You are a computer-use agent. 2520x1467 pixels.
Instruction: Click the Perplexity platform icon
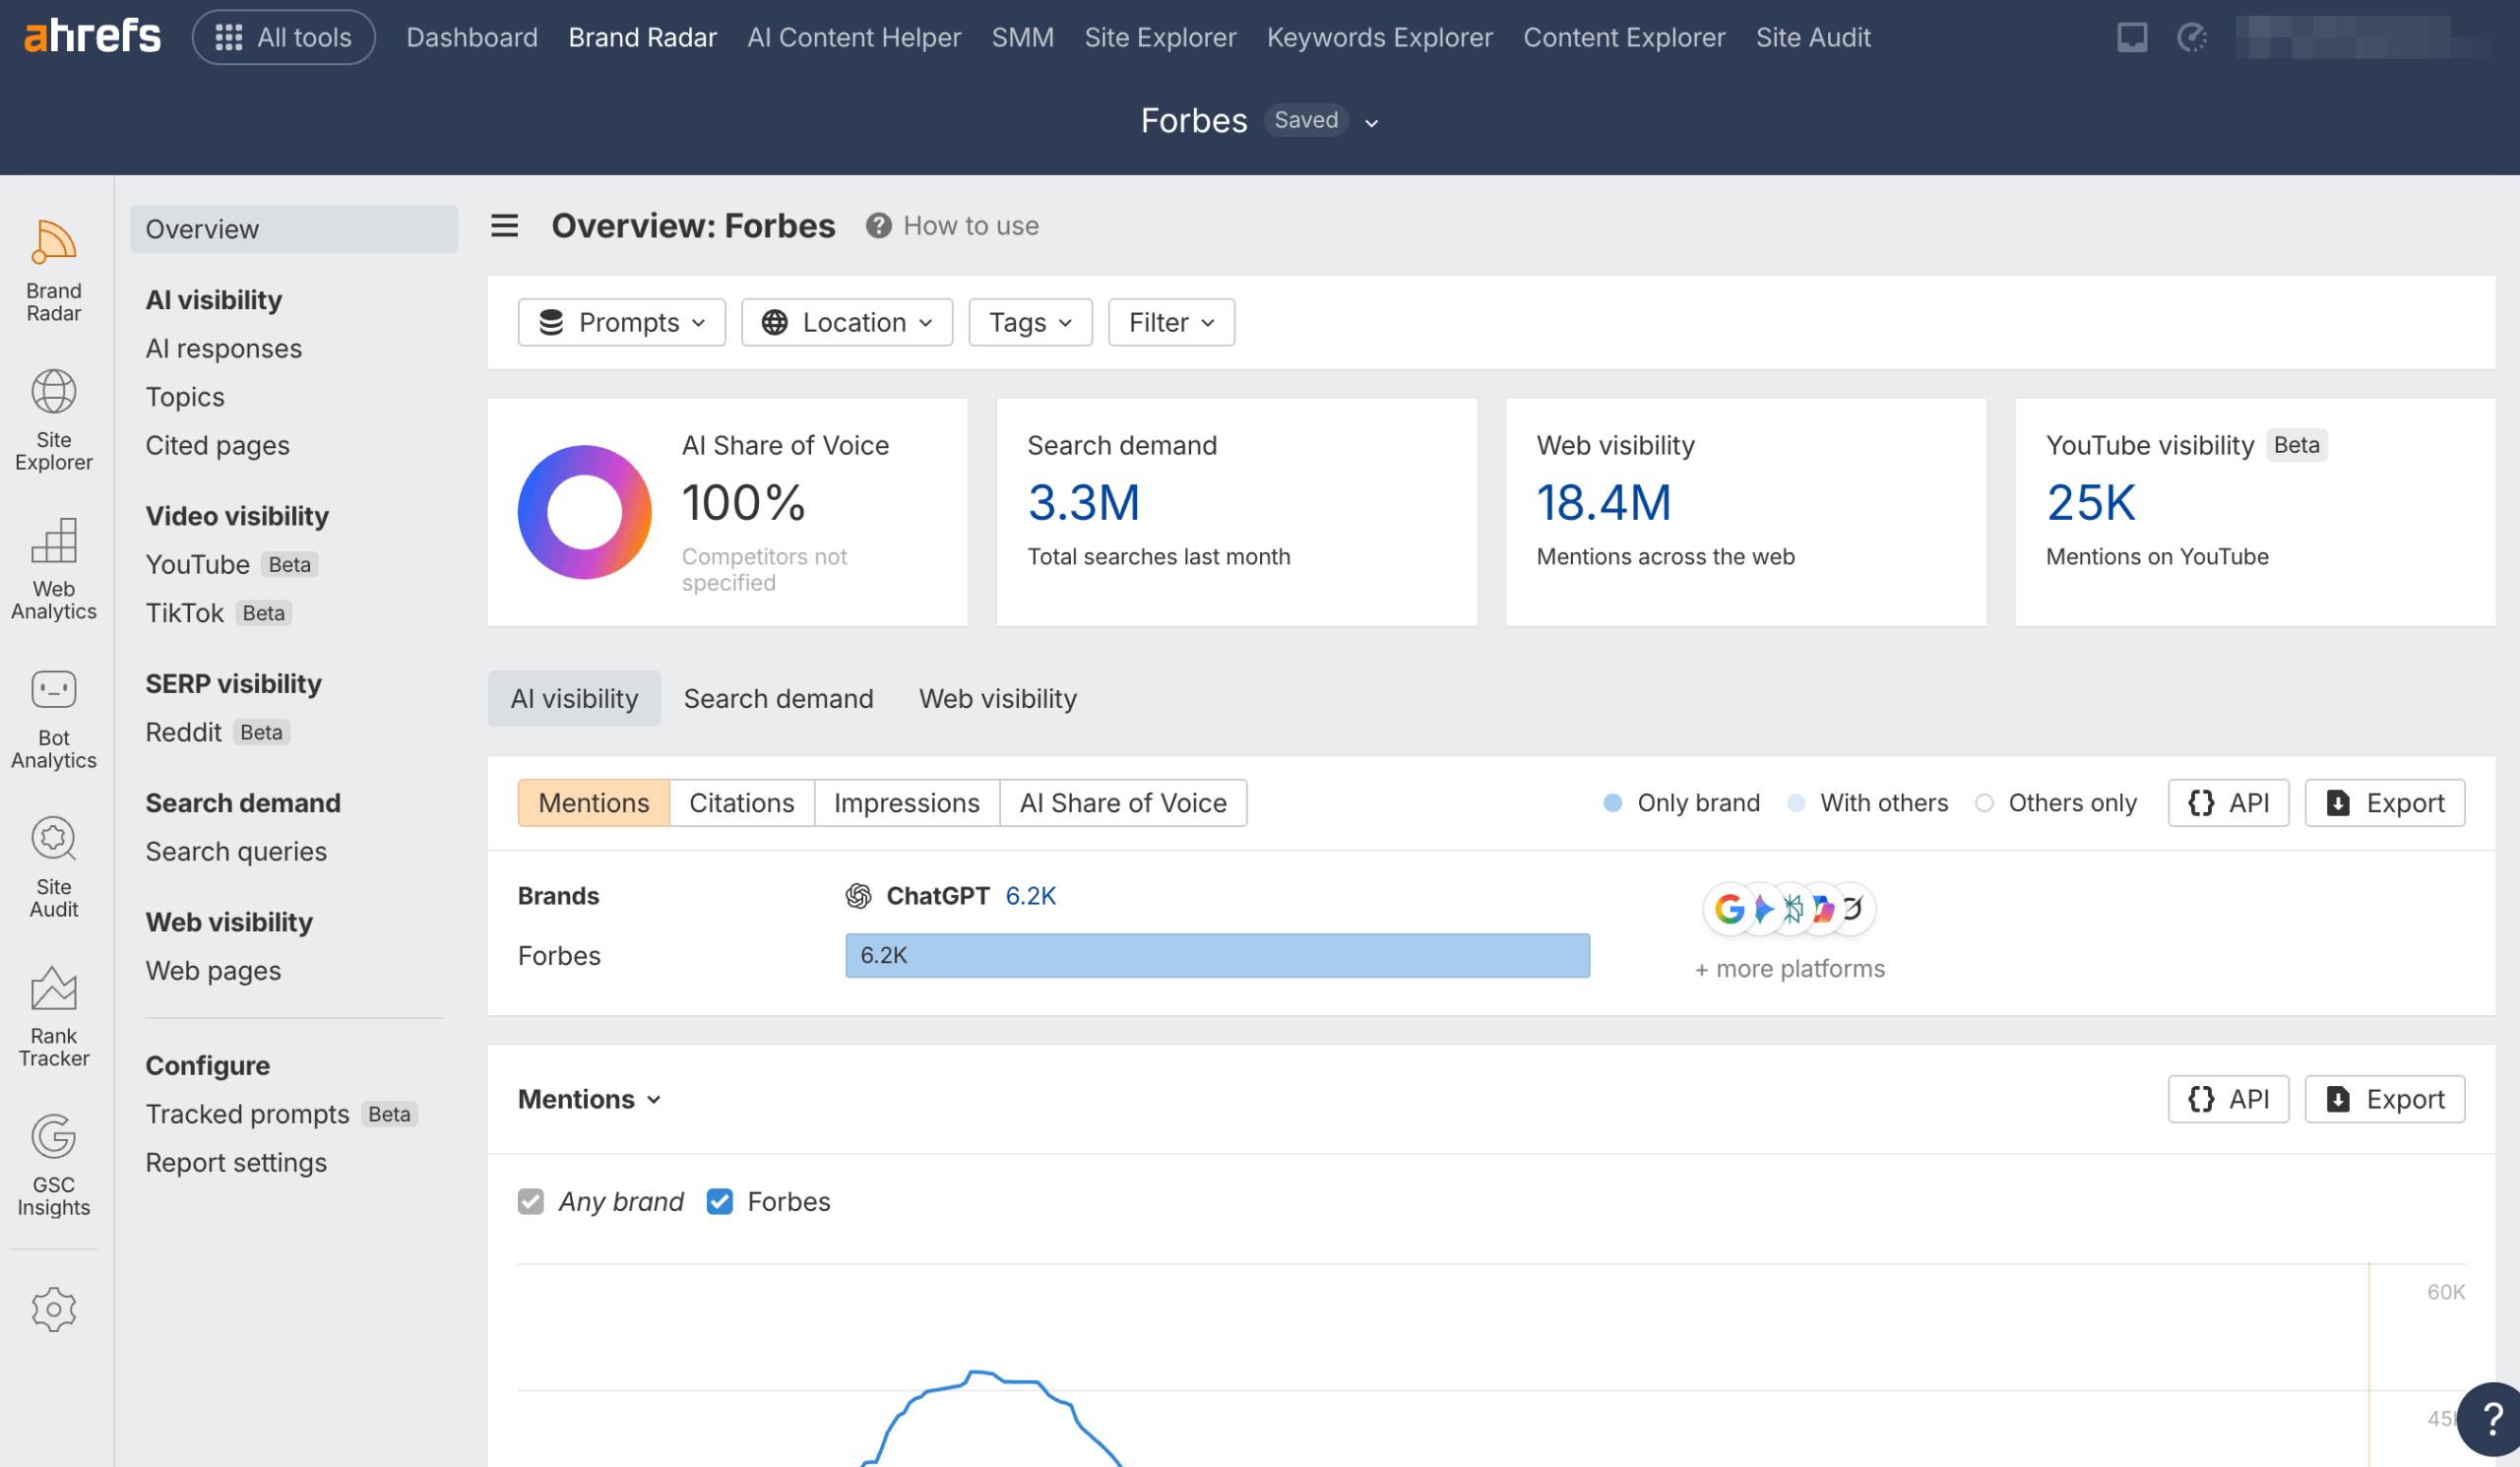[x=1792, y=908]
